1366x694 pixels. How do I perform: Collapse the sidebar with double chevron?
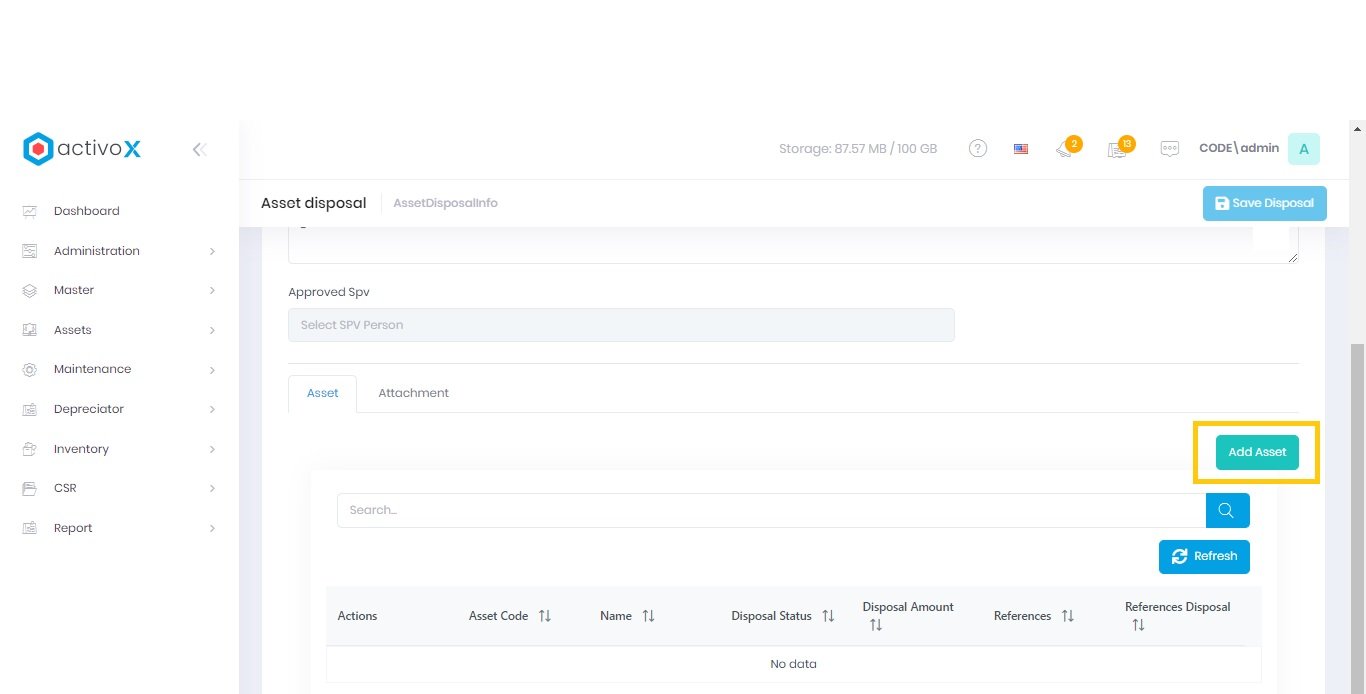199,150
